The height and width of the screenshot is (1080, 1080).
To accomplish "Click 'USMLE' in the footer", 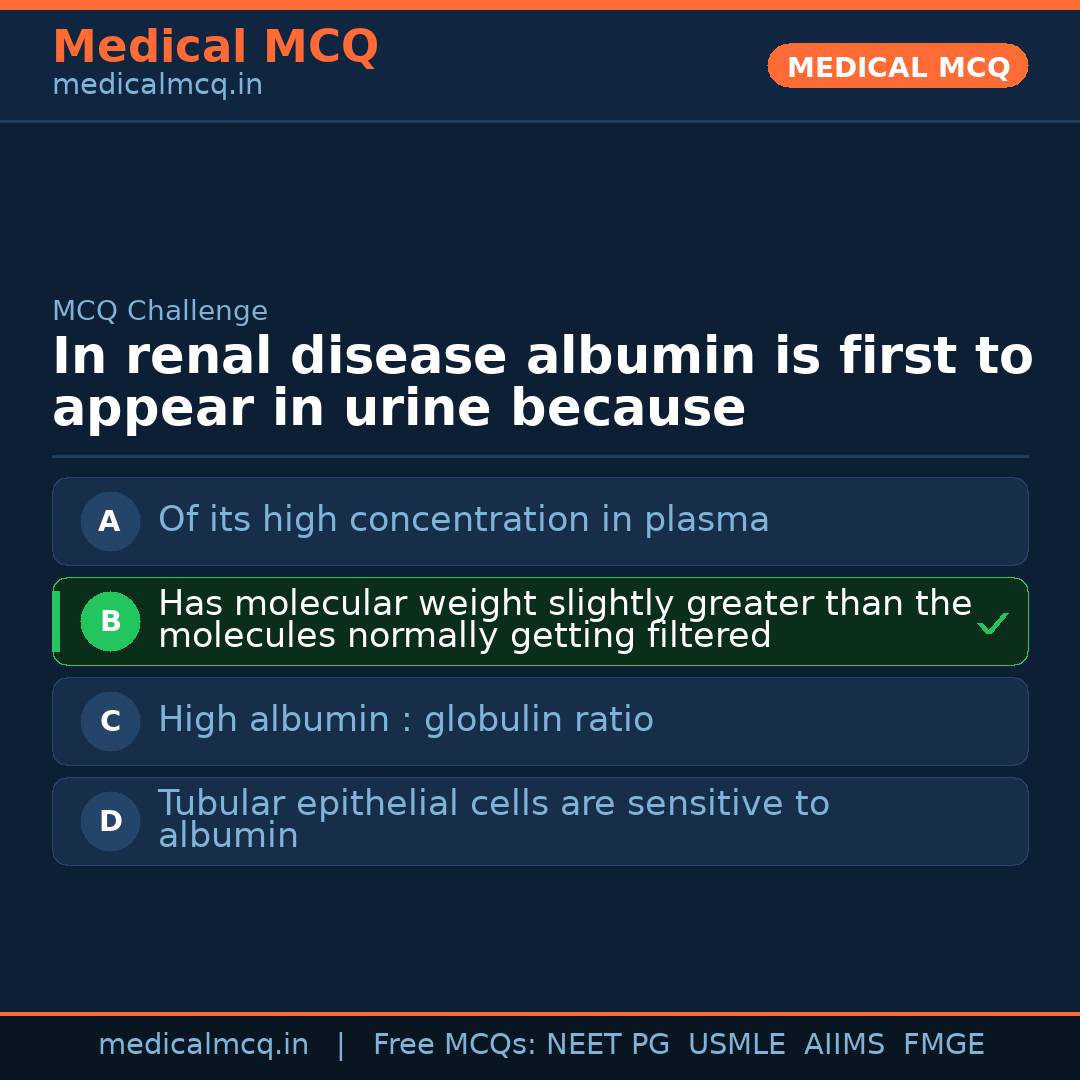I will pyautogui.click(x=736, y=1045).
